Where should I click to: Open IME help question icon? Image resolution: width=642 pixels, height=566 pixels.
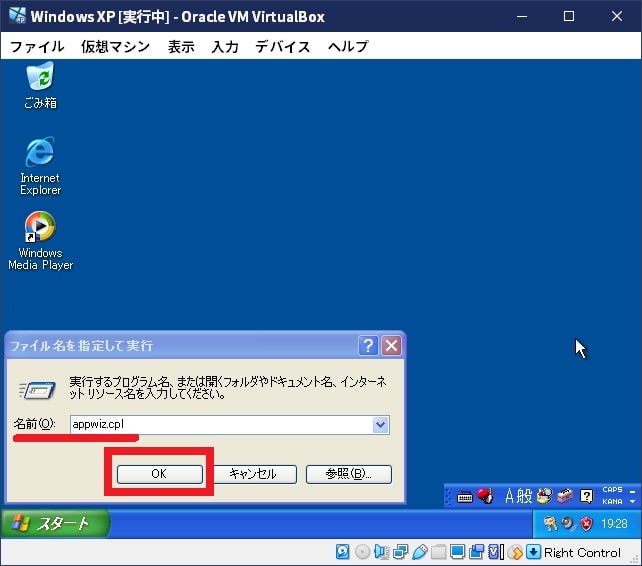(x=586, y=496)
